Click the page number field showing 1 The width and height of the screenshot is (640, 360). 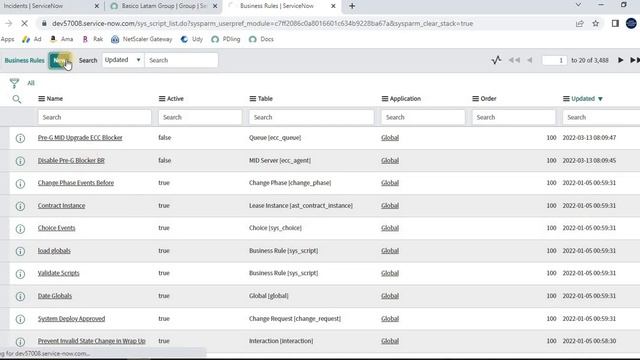point(554,60)
